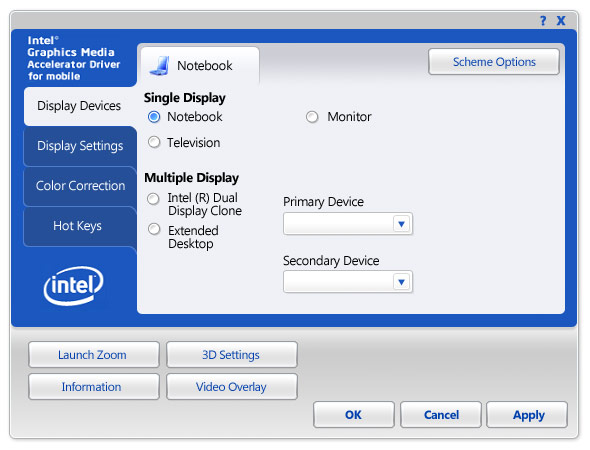This screenshot has width=590, height=450.
Task: Enable Intel Dual Display Clone
Action: coord(154,199)
